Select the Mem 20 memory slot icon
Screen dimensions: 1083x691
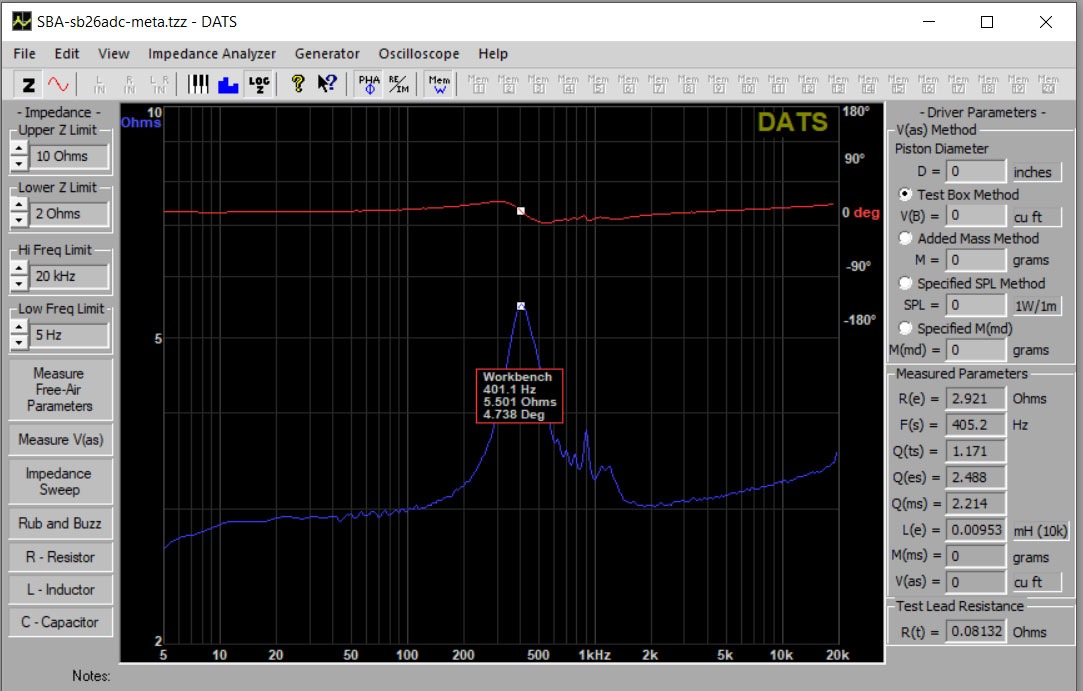[x=1048, y=84]
